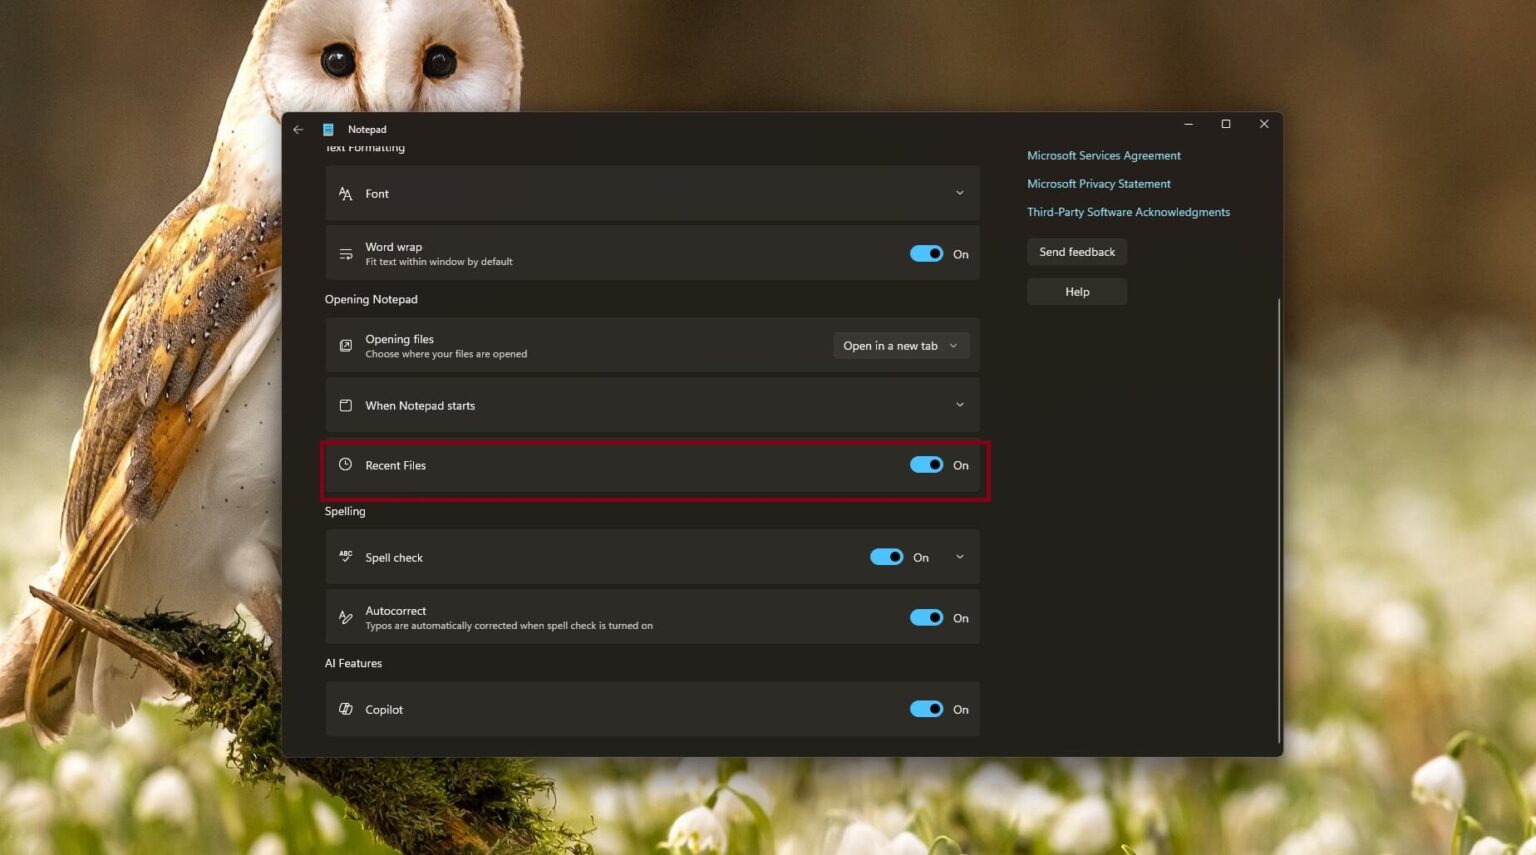This screenshot has width=1536, height=855.
Task: Click the back arrow to exit settings
Action: 298,129
